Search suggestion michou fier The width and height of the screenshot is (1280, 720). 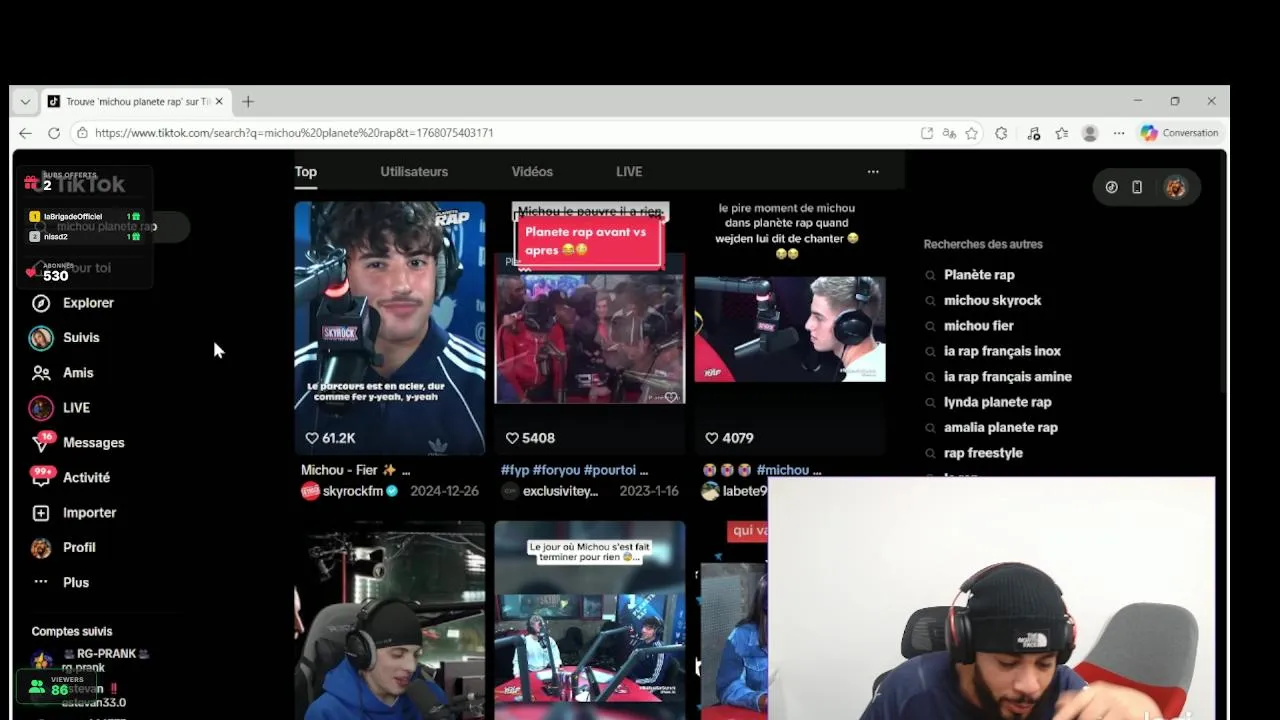pyautogui.click(x=978, y=326)
